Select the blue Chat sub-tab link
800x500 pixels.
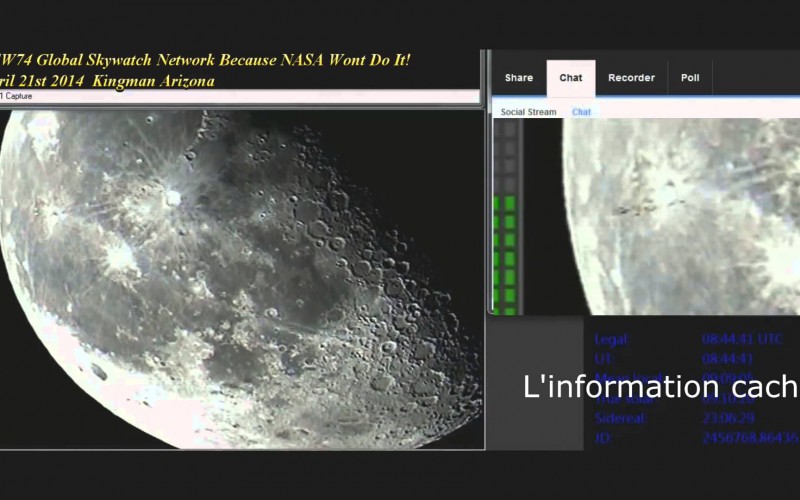click(581, 112)
